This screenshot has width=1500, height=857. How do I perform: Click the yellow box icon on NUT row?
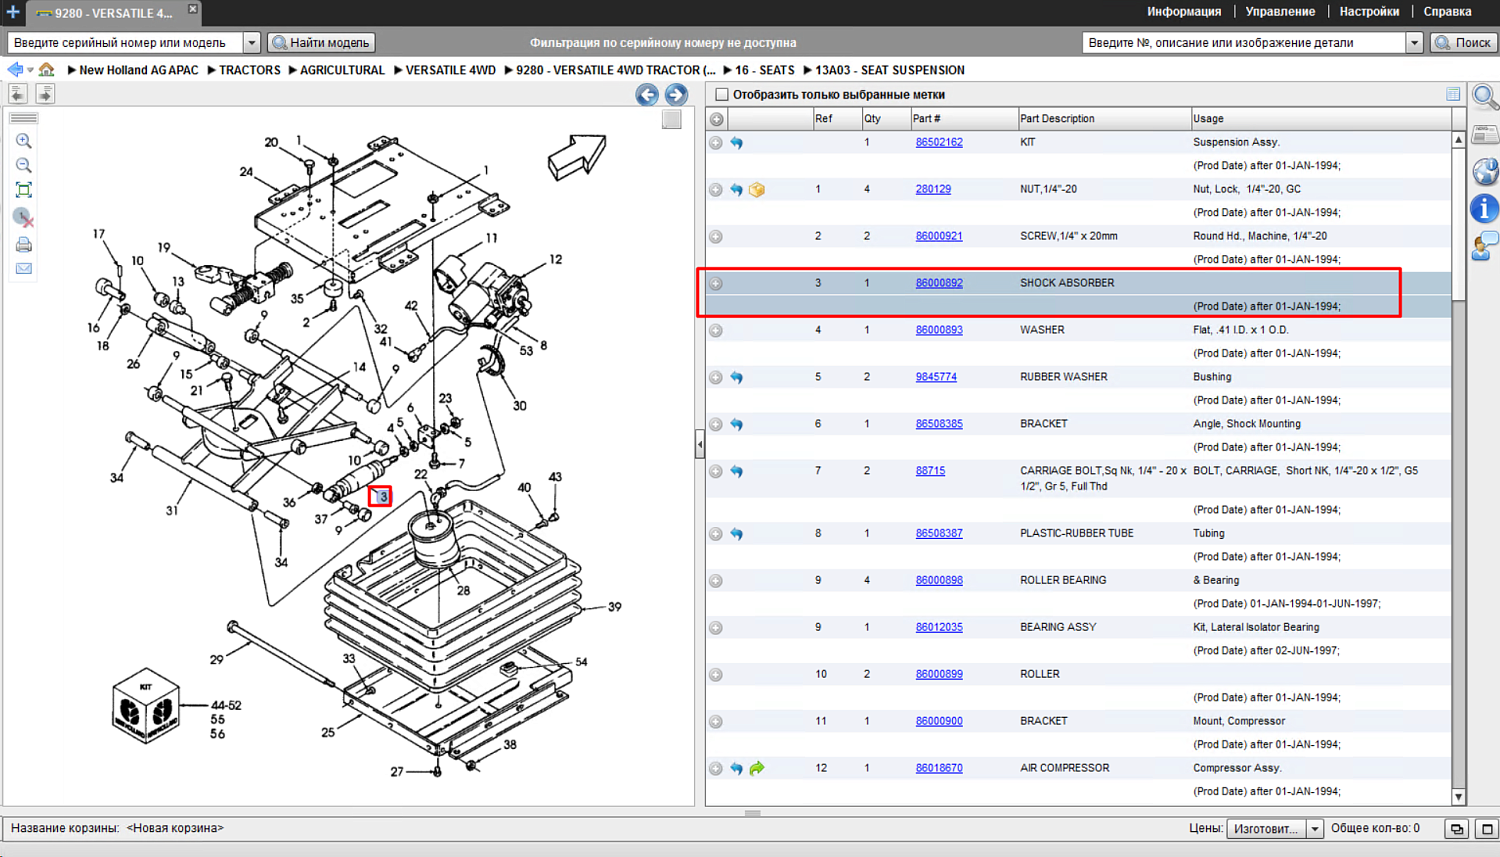tap(757, 190)
